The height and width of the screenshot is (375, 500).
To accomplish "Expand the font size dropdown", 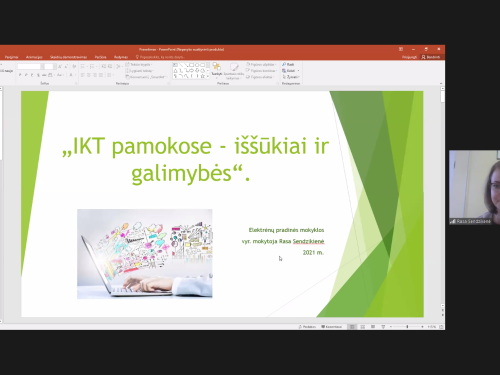I will pos(55,67).
